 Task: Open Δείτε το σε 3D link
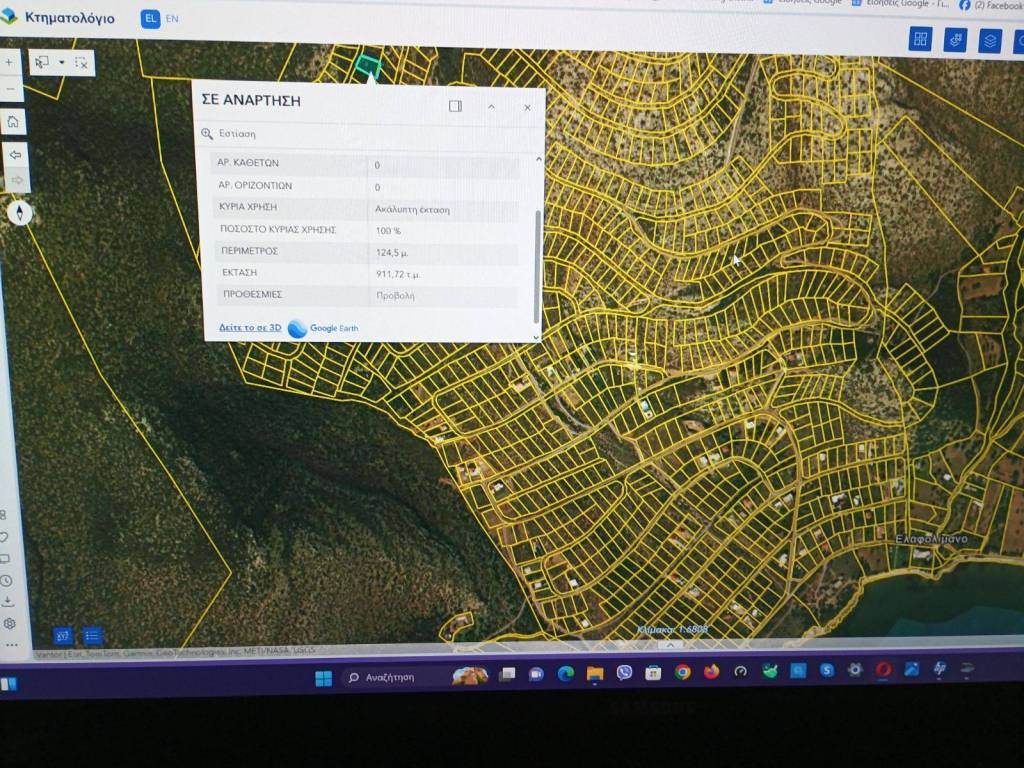click(250, 327)
